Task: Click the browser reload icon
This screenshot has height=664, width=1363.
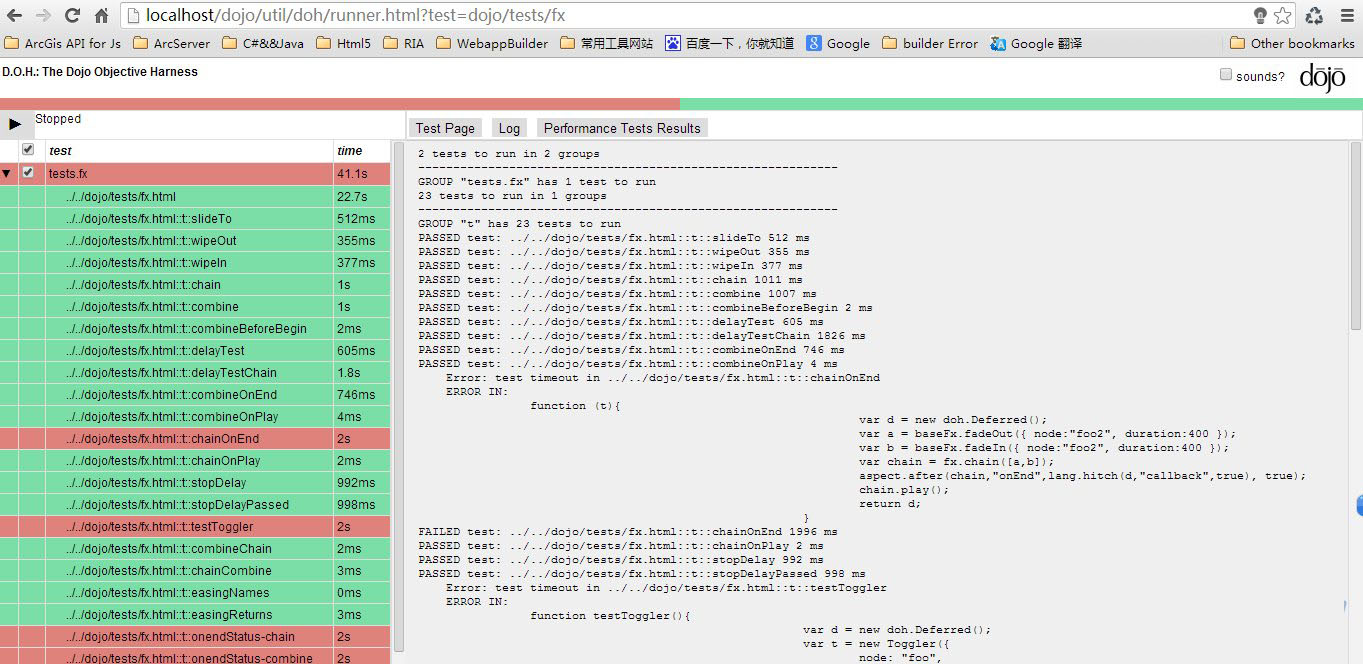Action: [72, 15]
